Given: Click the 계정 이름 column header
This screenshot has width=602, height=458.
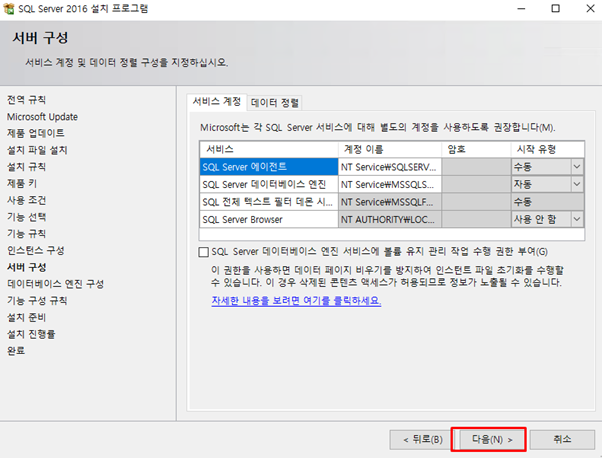Looking at the screenshot, I should coord(390,149).
